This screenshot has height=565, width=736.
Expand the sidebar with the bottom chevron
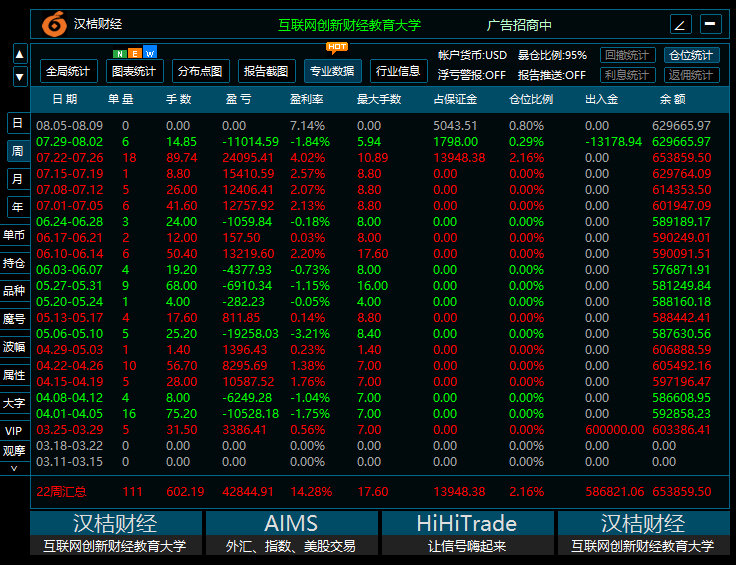coord(14,468)
